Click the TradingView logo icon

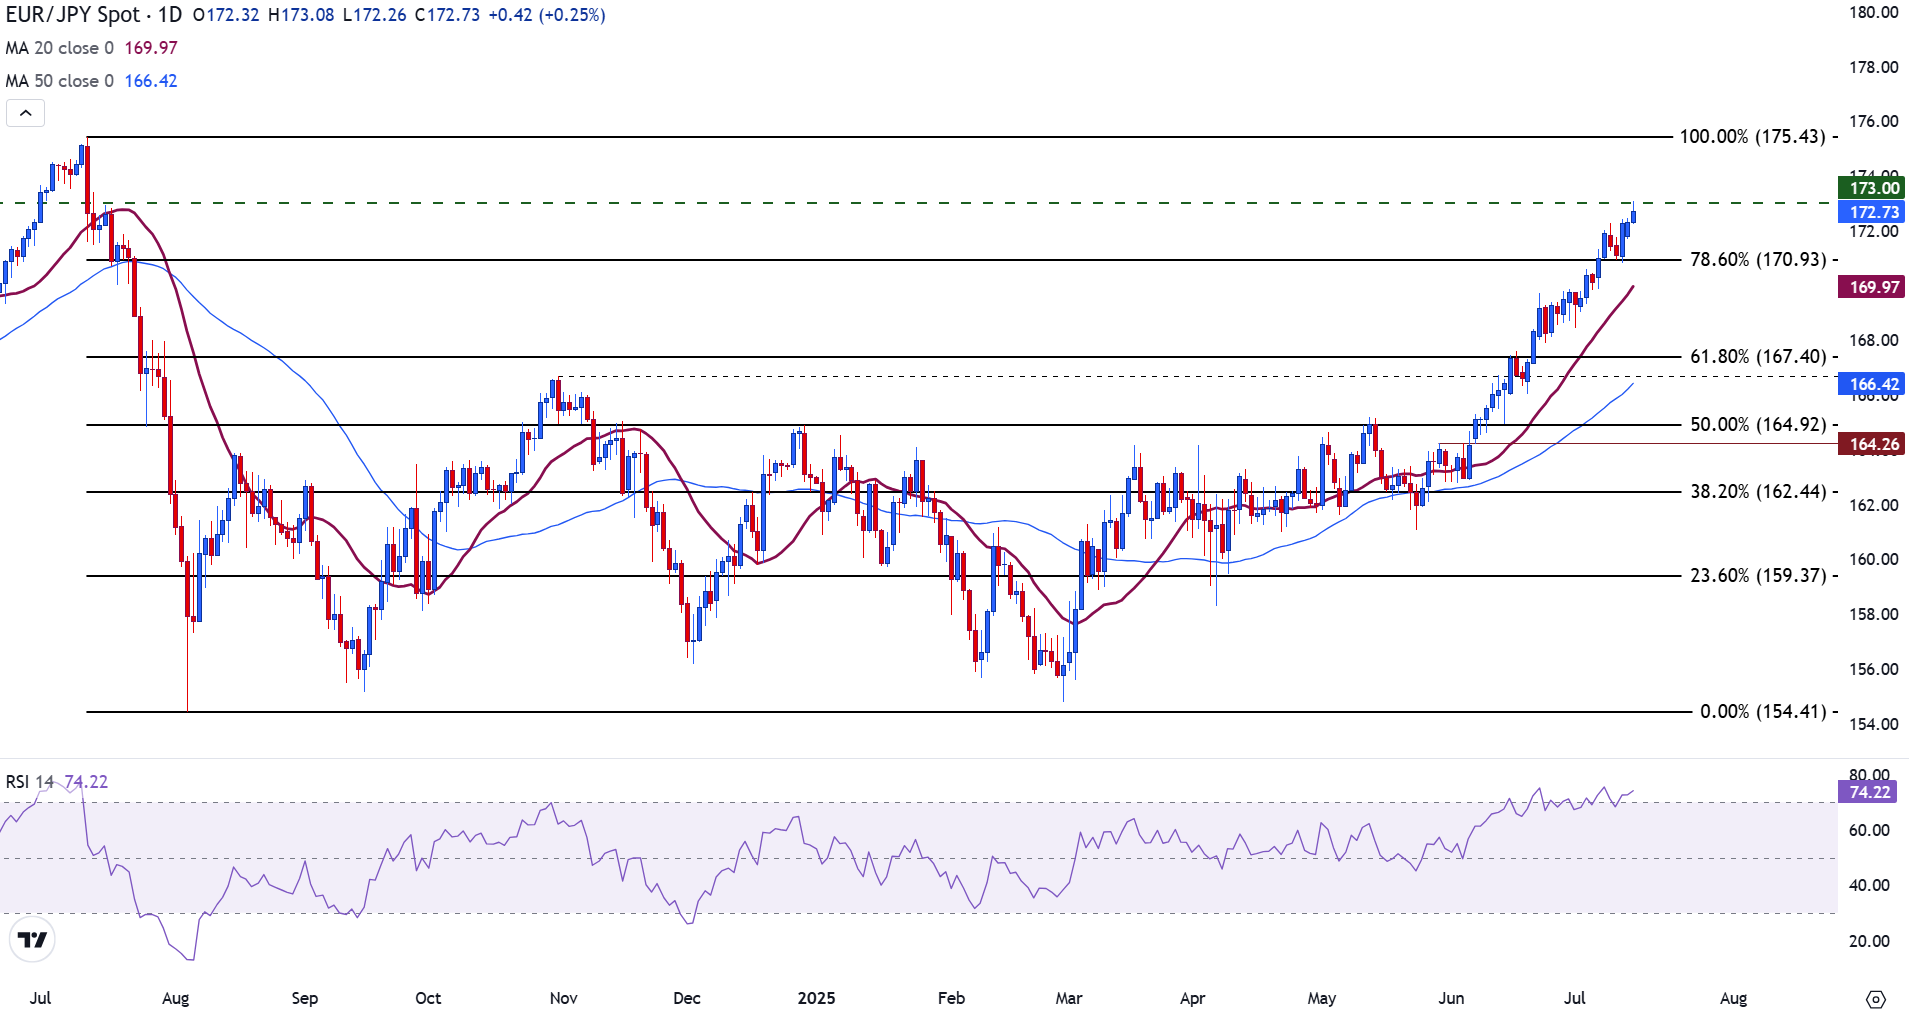coord(32,940)
